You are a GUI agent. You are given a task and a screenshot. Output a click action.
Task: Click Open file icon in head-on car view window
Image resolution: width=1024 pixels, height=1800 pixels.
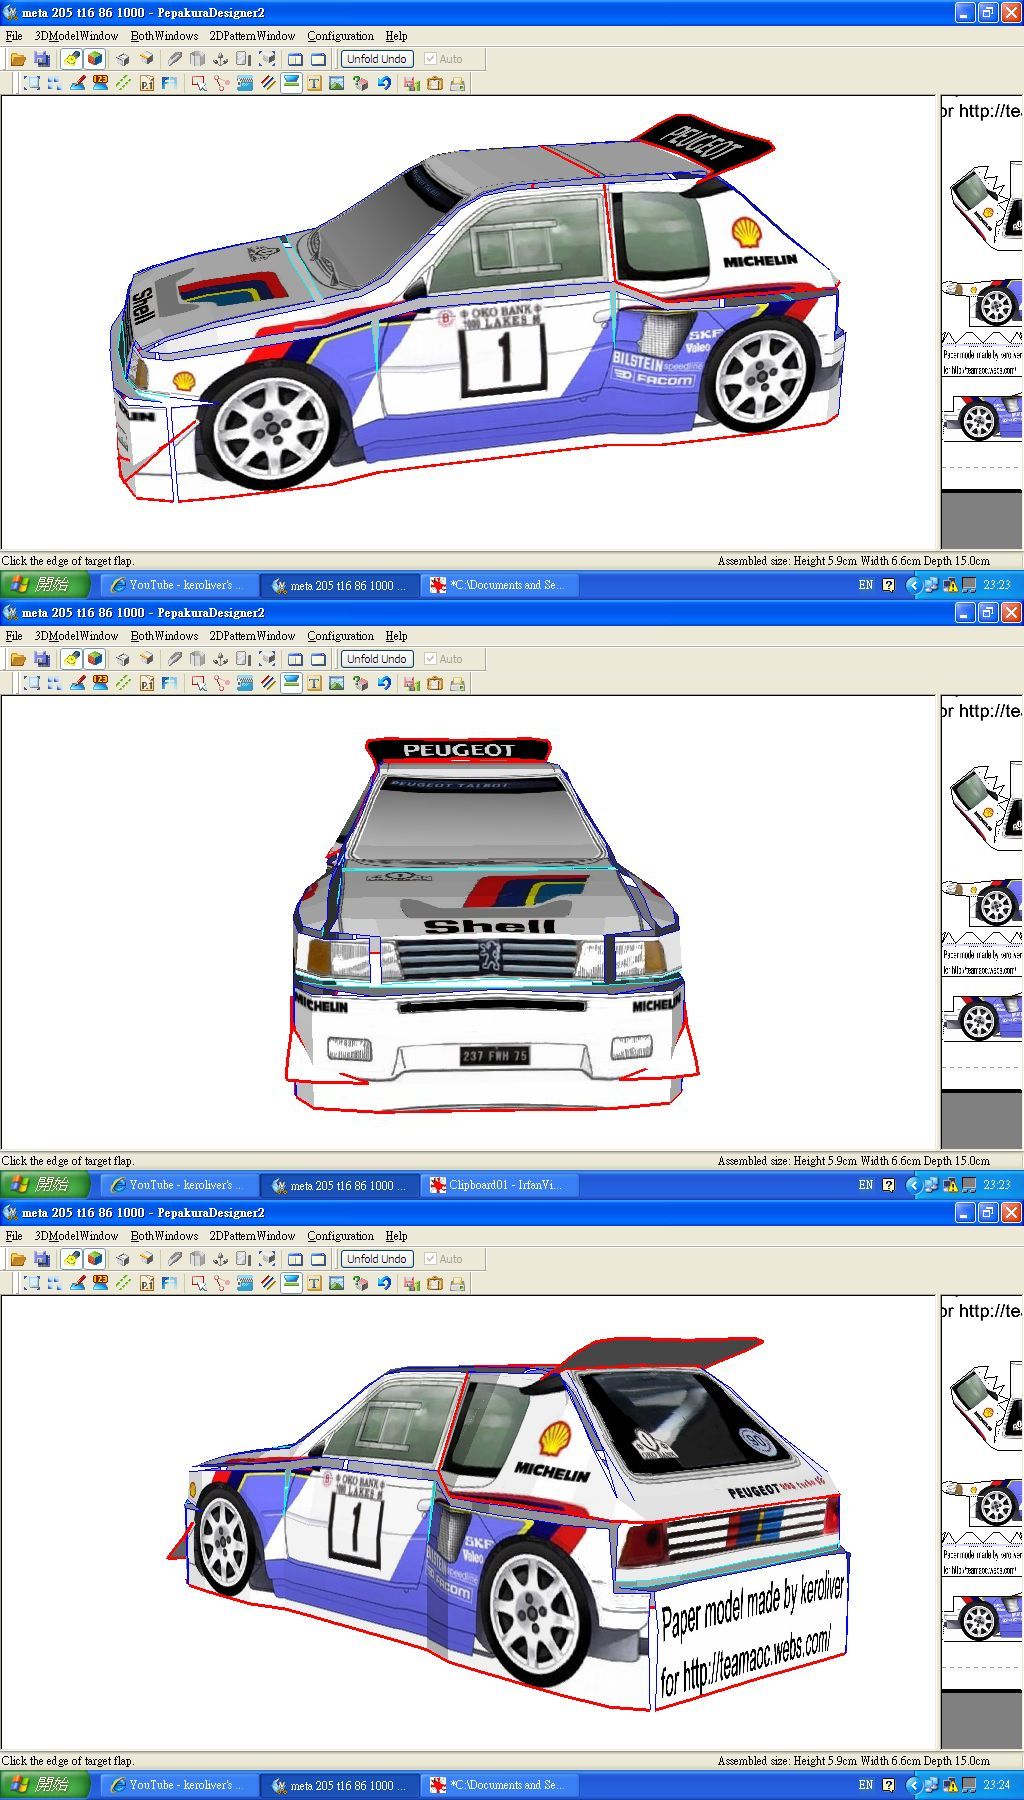coord(18,659)
